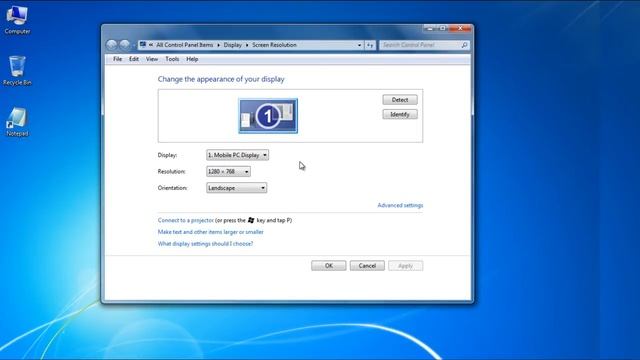The width and height of the screenshot is (640, 360).
Task: Click Screen Resolution breadcrumb
Action: (x=274, y=45)
